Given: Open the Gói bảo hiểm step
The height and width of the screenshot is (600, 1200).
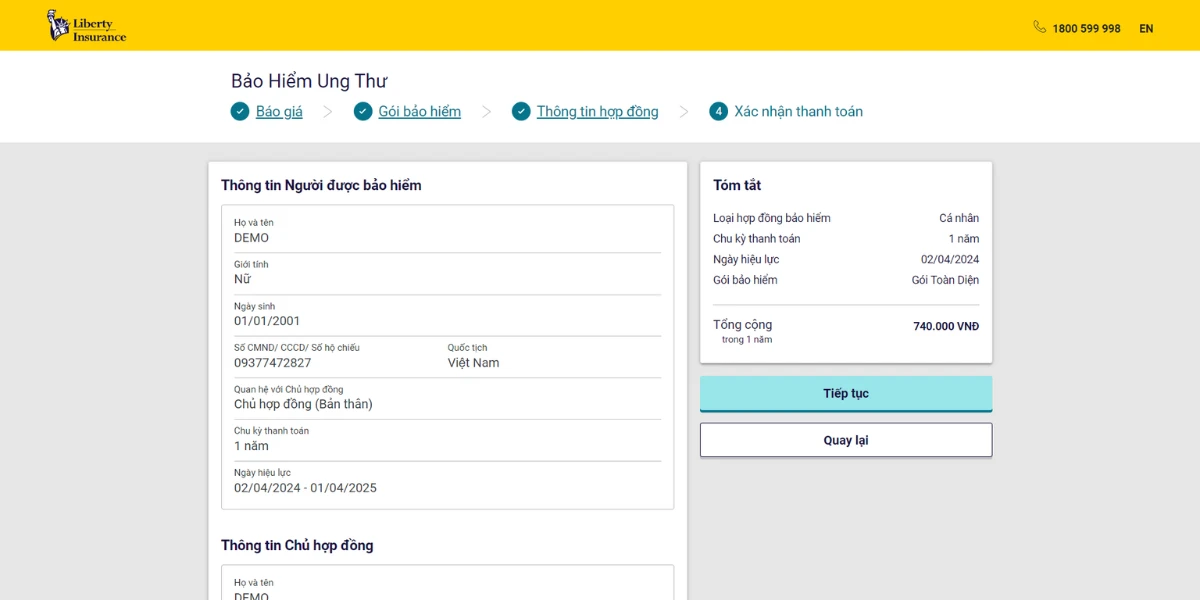Looking at the screenshot, I should (x=420, y=112).
